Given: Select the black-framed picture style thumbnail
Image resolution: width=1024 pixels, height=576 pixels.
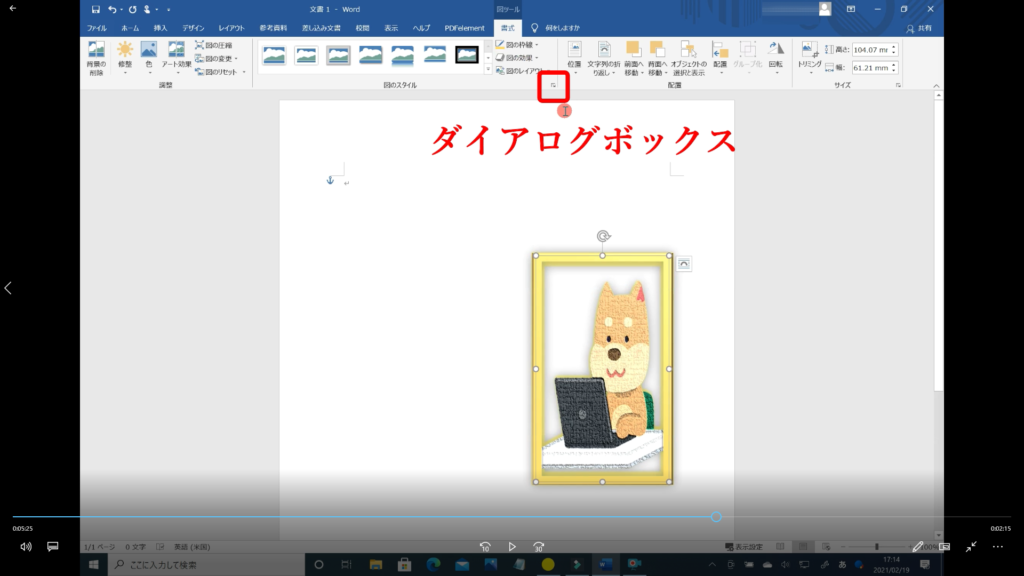Looking at the screenshot, I should tap(467, 55).
